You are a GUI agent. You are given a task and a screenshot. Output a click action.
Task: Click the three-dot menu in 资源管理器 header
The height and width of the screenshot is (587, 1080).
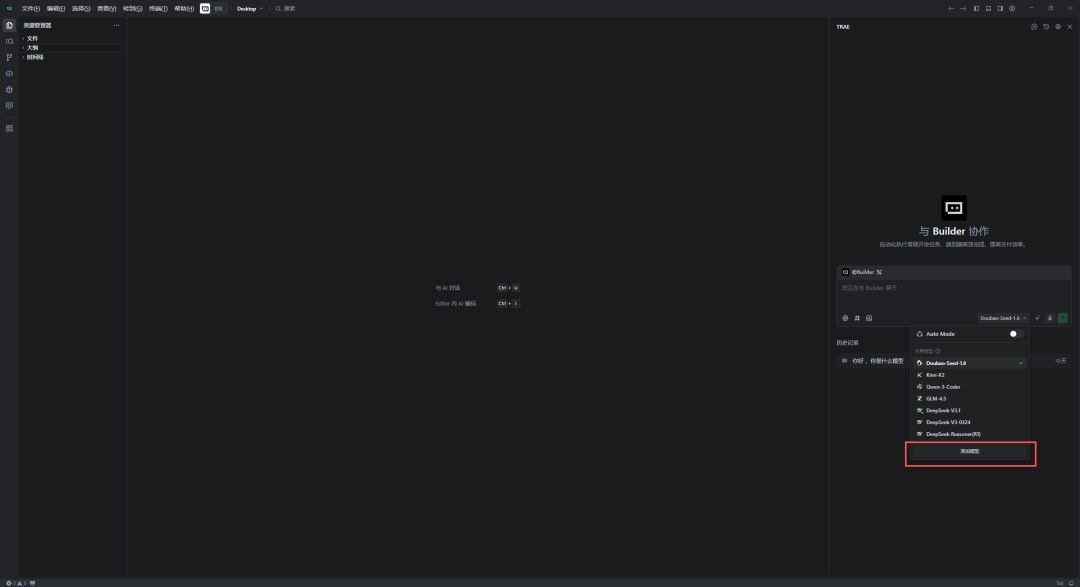click(116, 25)
